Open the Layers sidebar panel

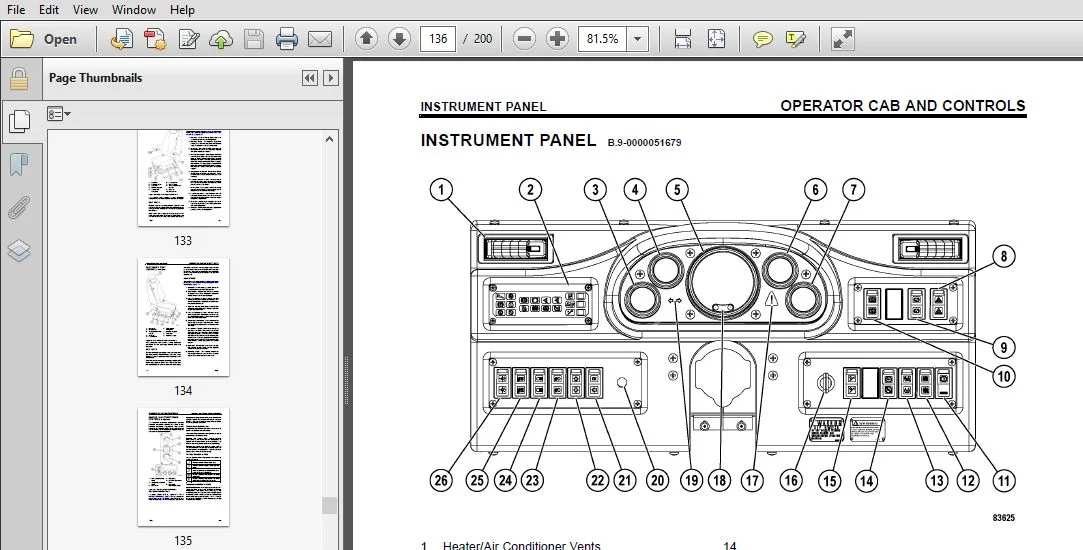click(x=19, y=250)
